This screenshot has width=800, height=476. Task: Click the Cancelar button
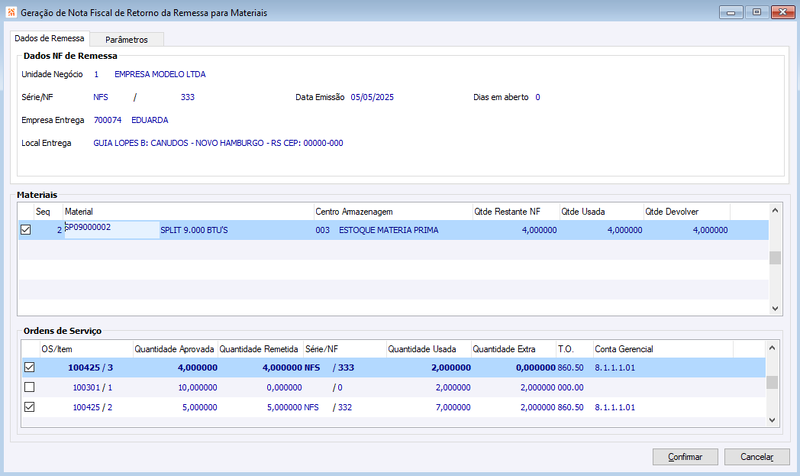pyautogui.click(x=757, y=457)
